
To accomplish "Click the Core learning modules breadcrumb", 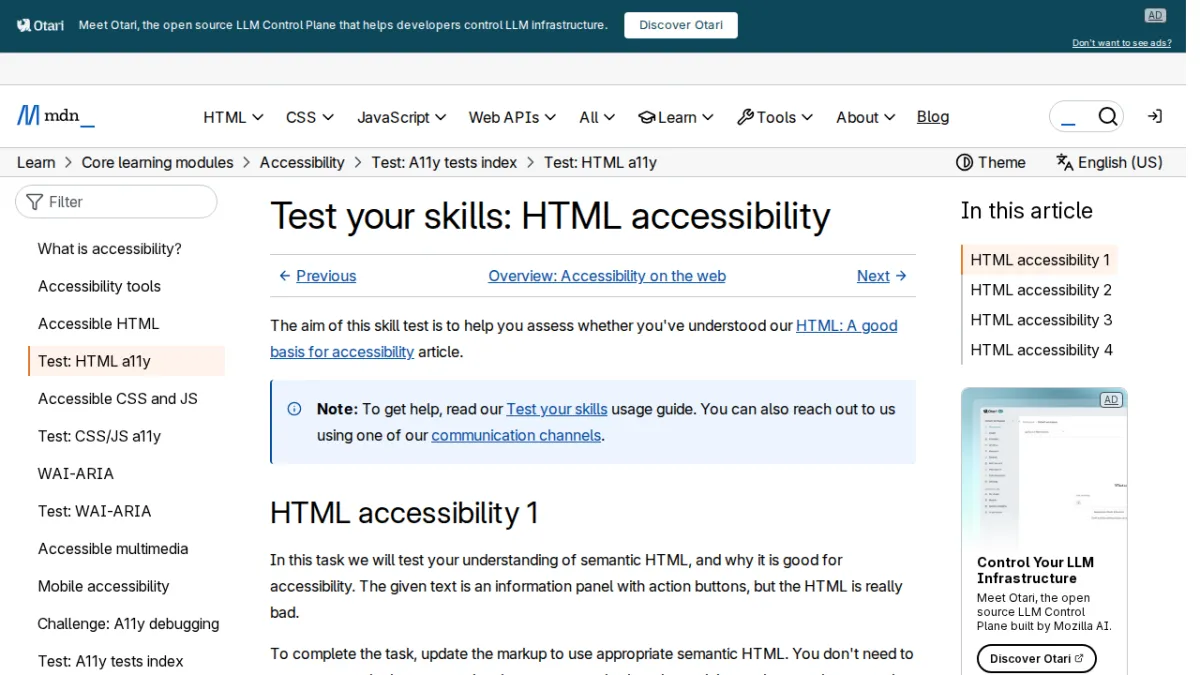I will click(x=158, y=162).
